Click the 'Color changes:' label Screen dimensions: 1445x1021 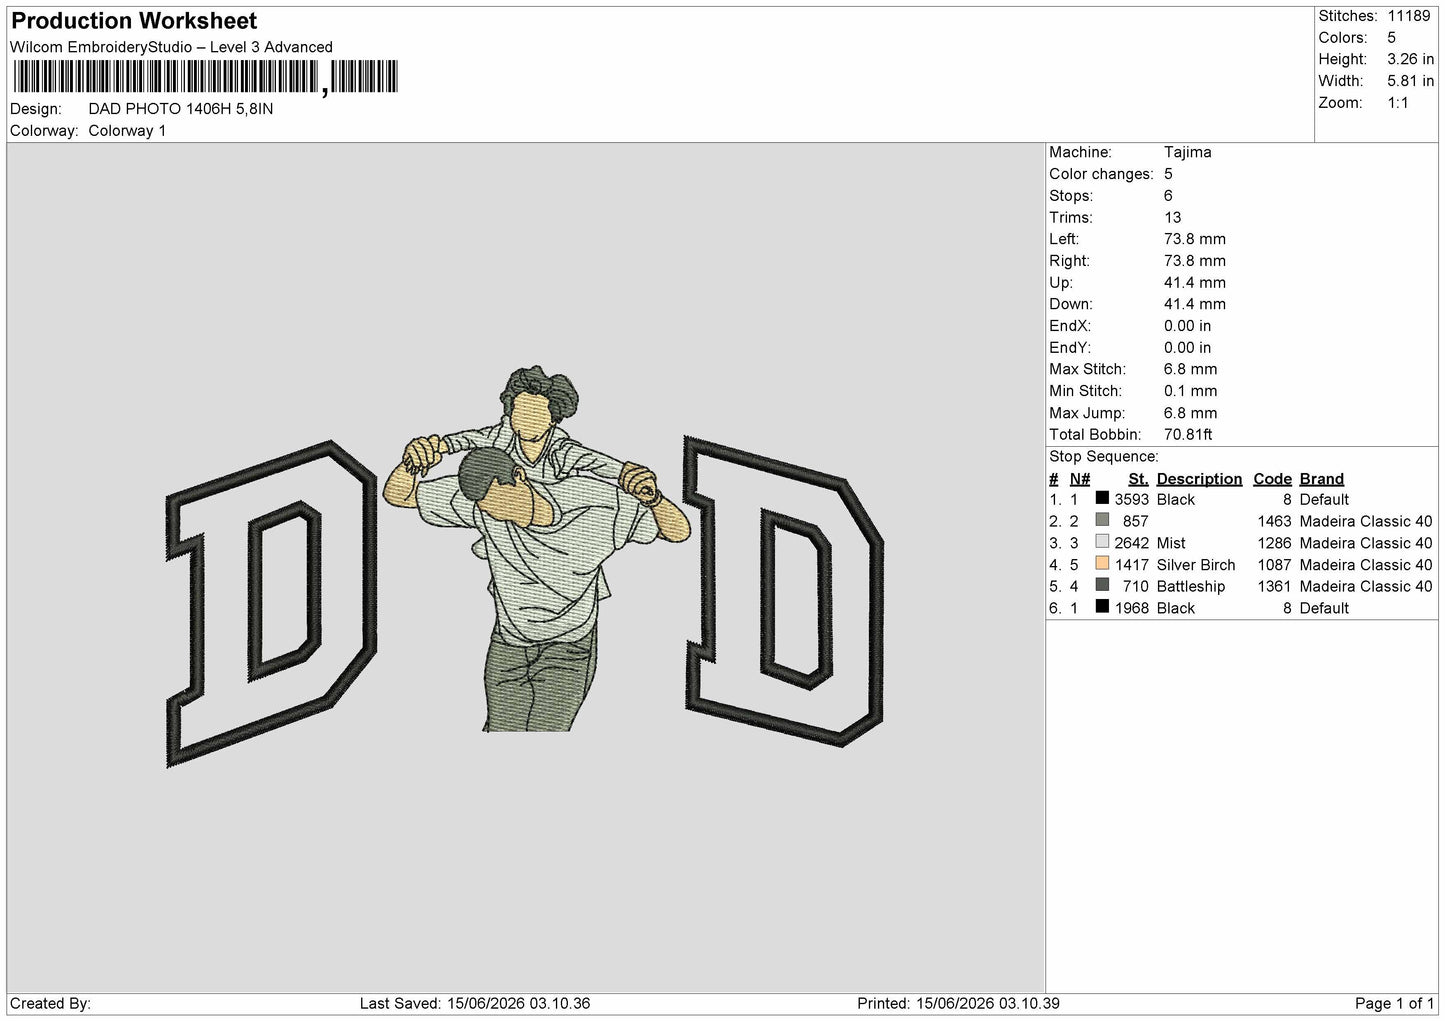coord(1101,174)
